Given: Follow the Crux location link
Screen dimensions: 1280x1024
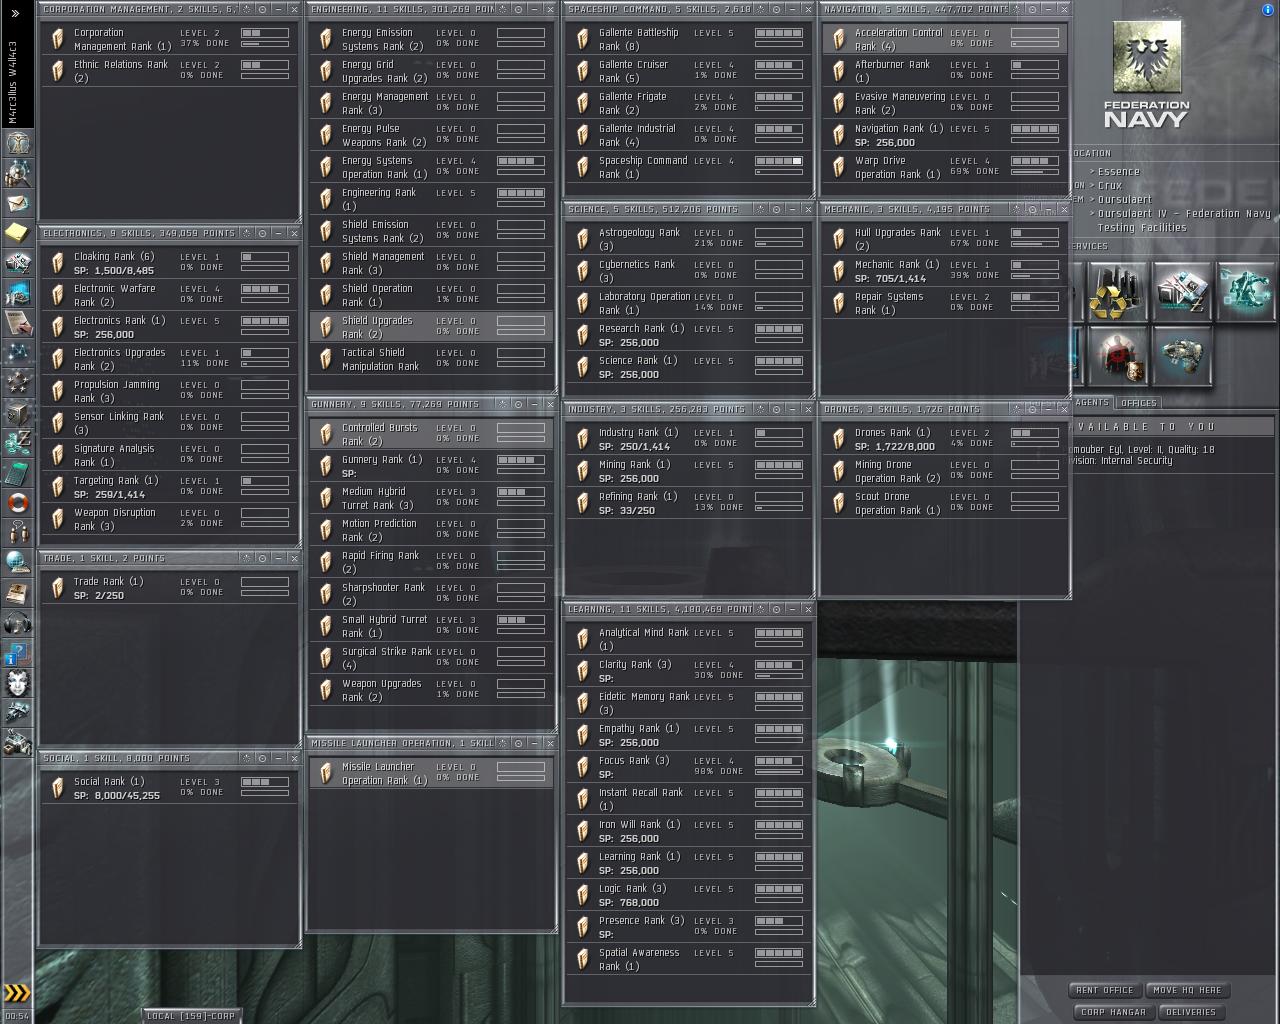Looking at the screenshot, I should pyautogui.click(x=1110, y=186).
